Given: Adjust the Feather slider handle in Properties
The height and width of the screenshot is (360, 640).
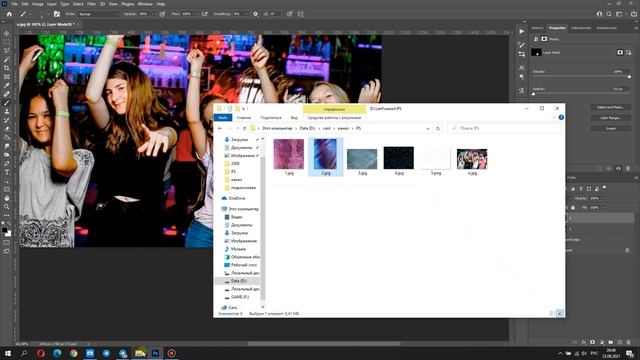Looking at the screenshot, I should (x=533, y=93).
